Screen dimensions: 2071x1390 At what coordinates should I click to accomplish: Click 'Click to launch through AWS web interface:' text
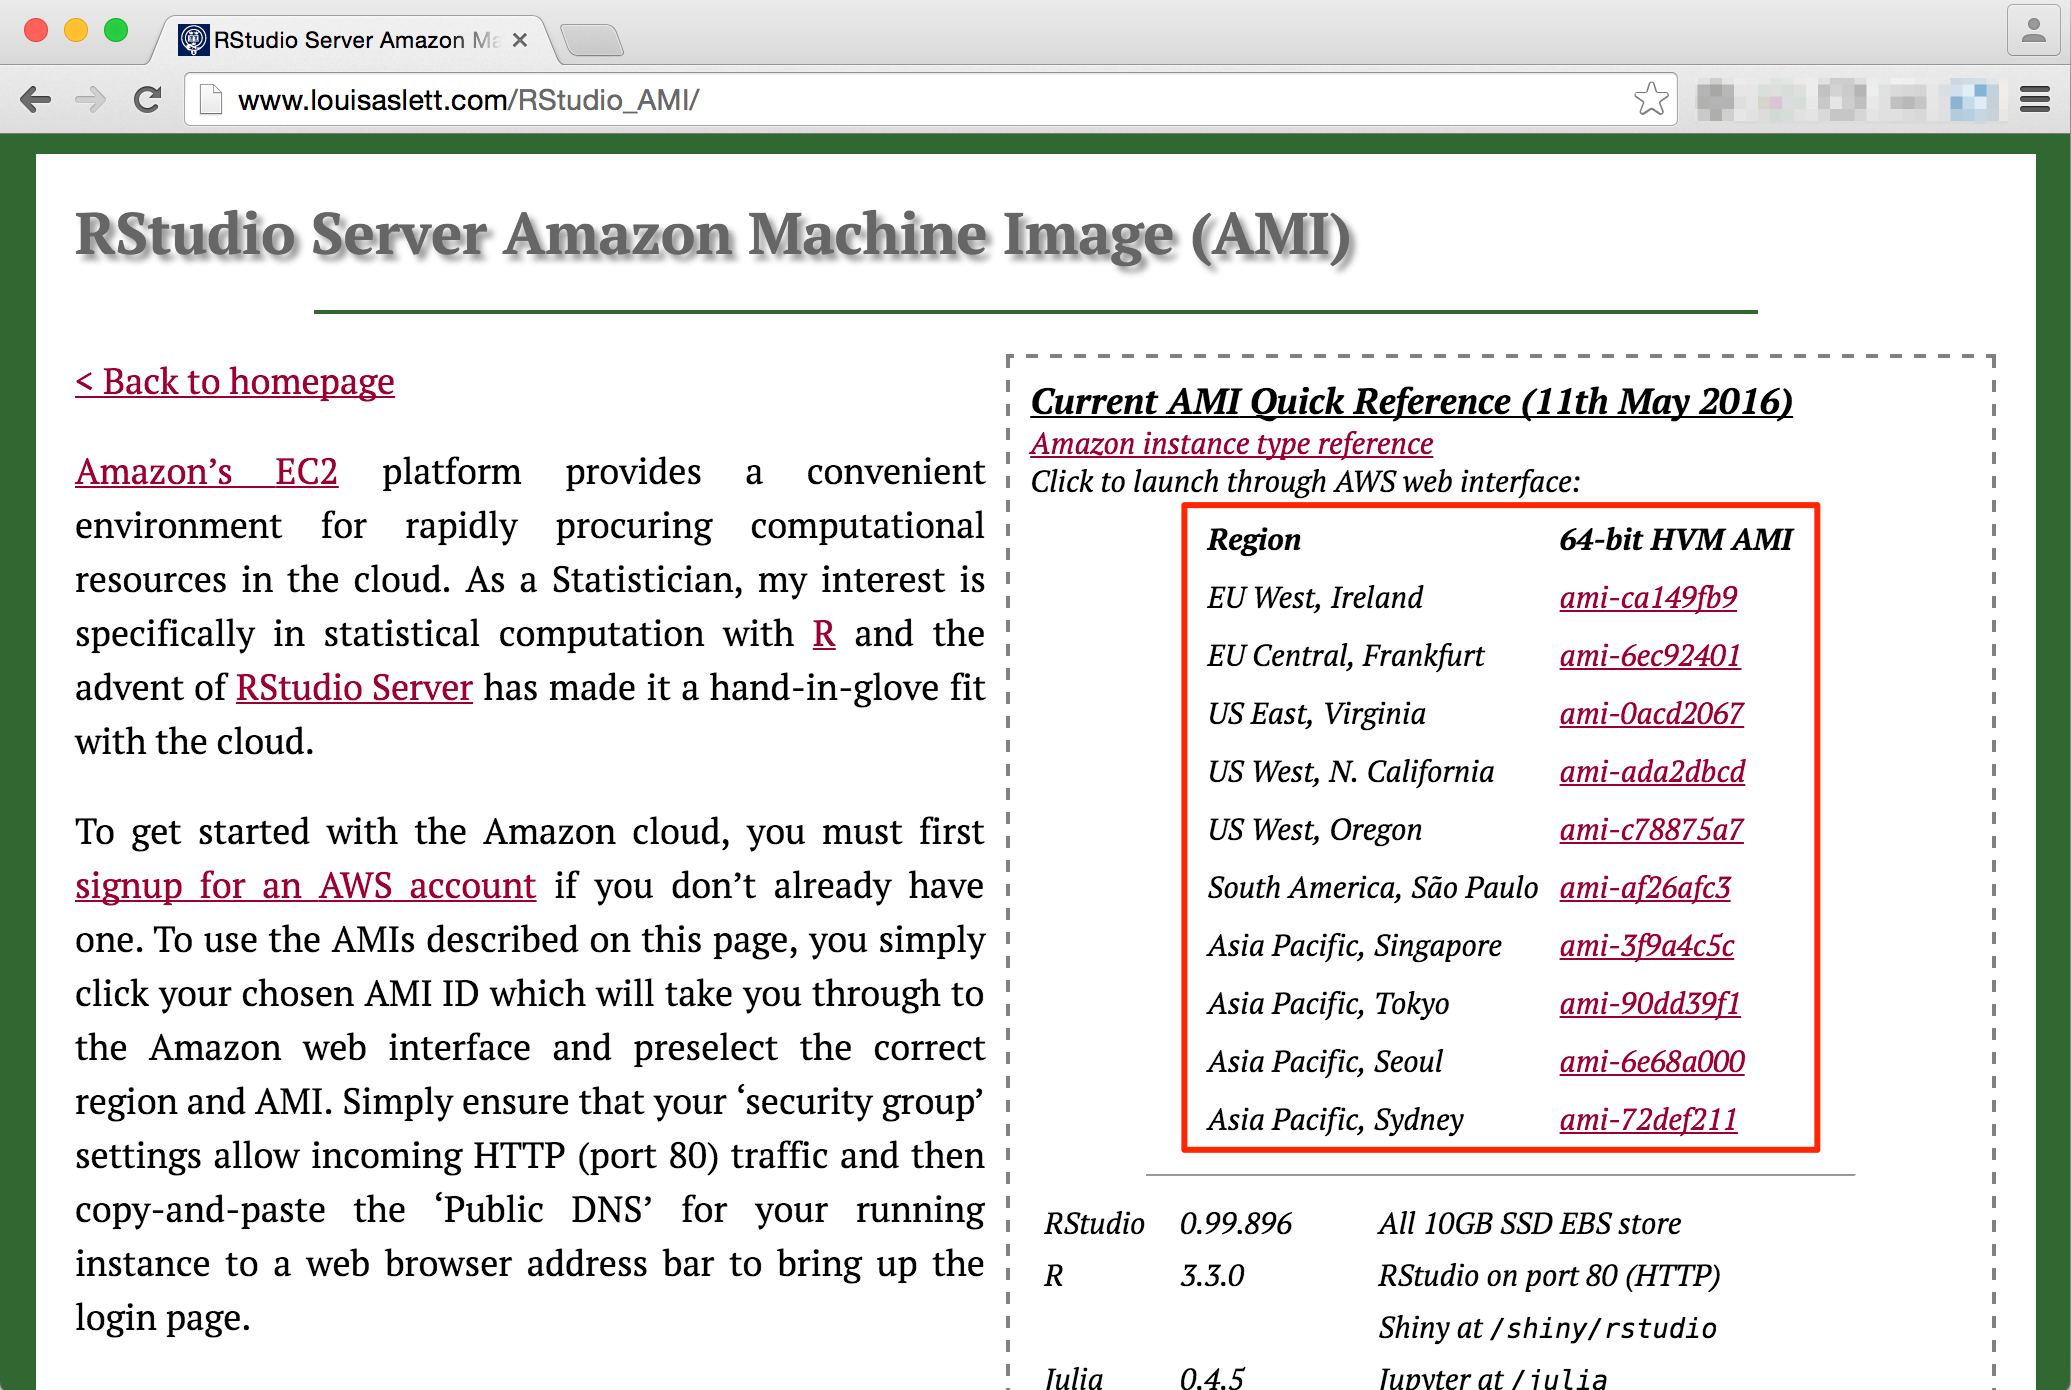point(1305,482)
